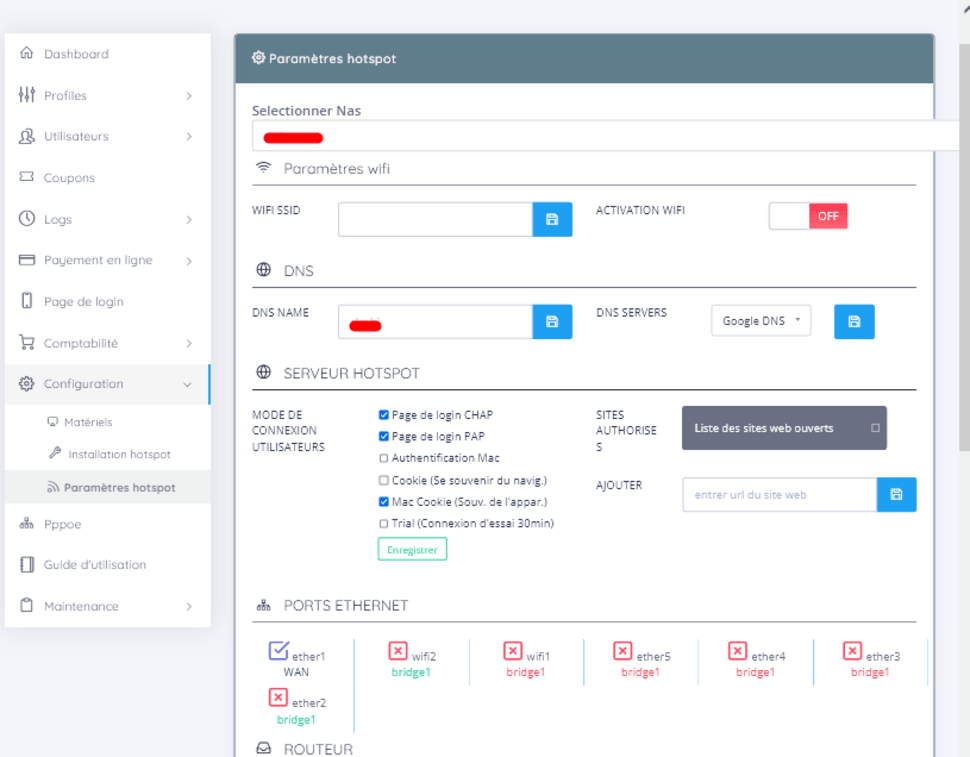The image size is (970, 757).
Task: Open the Google DNS dropdown
Action: pos(761,321)
